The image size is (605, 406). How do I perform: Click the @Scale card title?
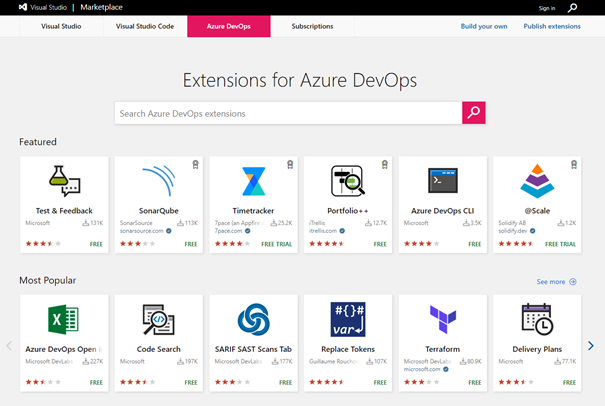[537, 211]
